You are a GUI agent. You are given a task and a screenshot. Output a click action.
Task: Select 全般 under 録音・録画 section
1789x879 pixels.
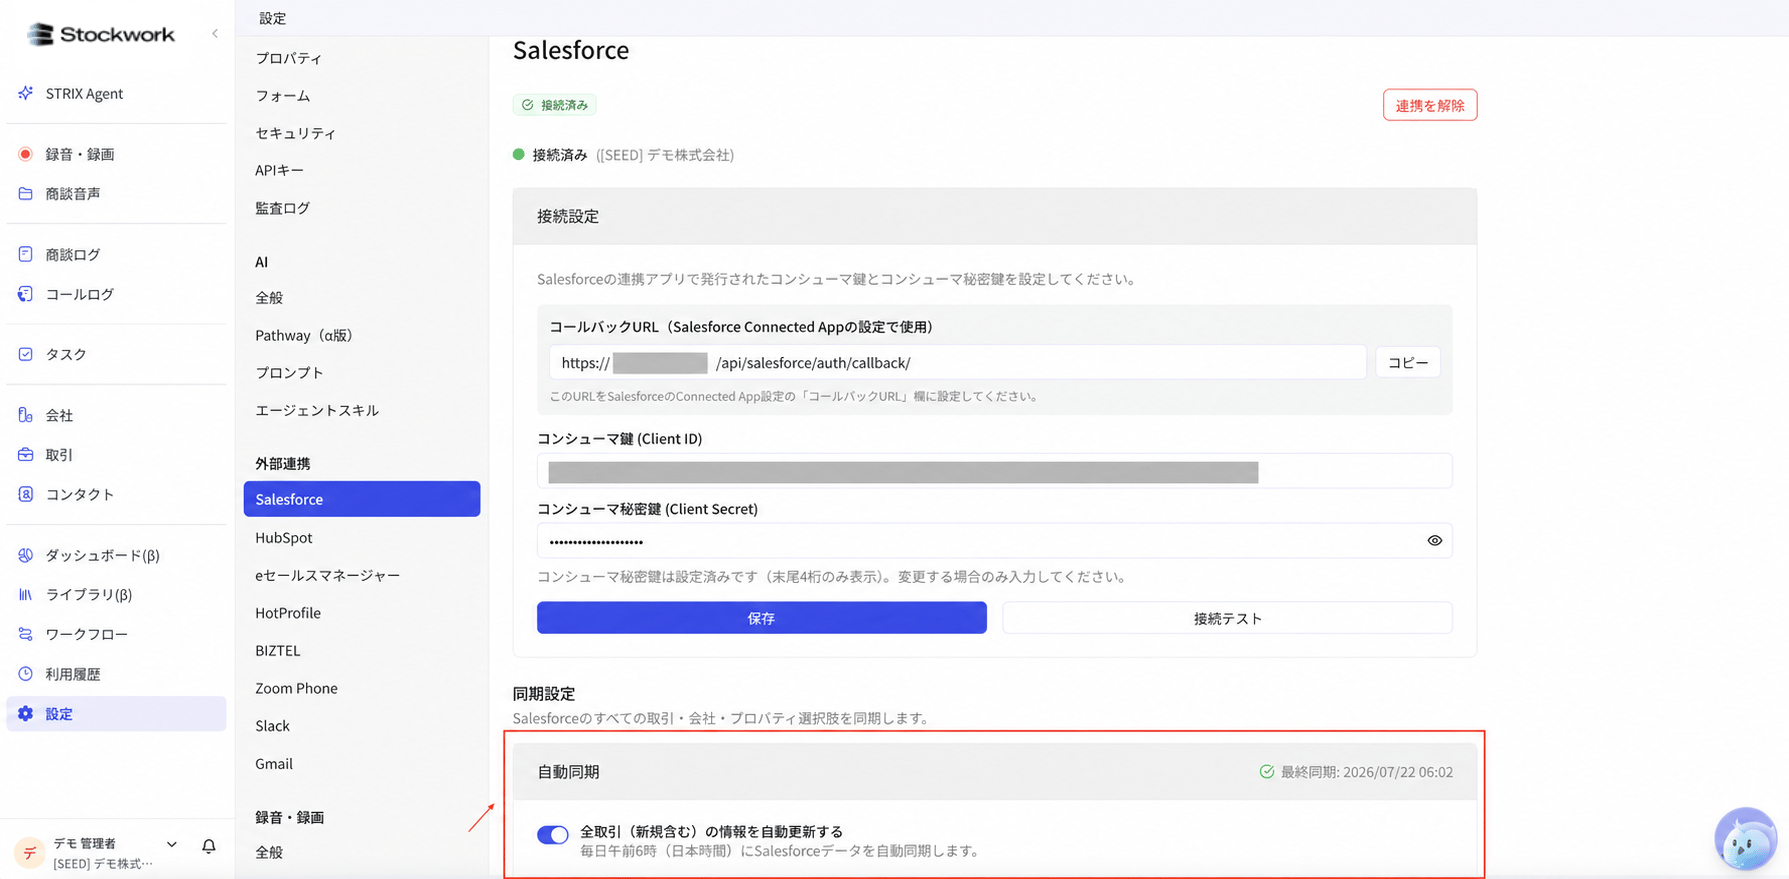(269, 853)
